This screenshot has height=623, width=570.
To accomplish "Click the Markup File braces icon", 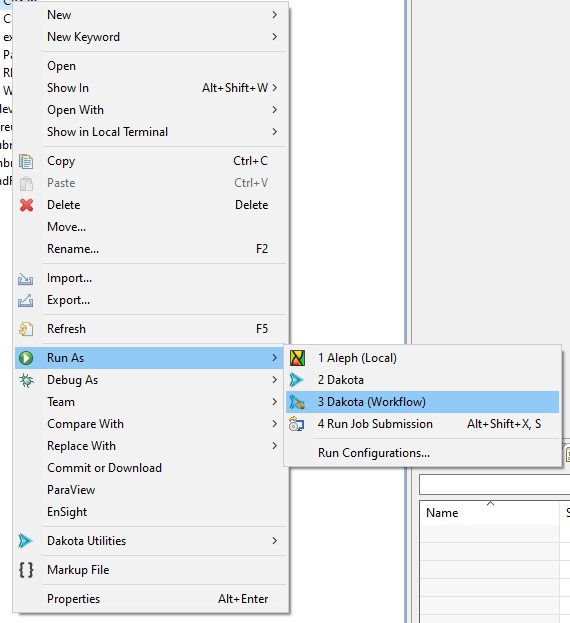I will pyautogui.click(x=26, y=570).
